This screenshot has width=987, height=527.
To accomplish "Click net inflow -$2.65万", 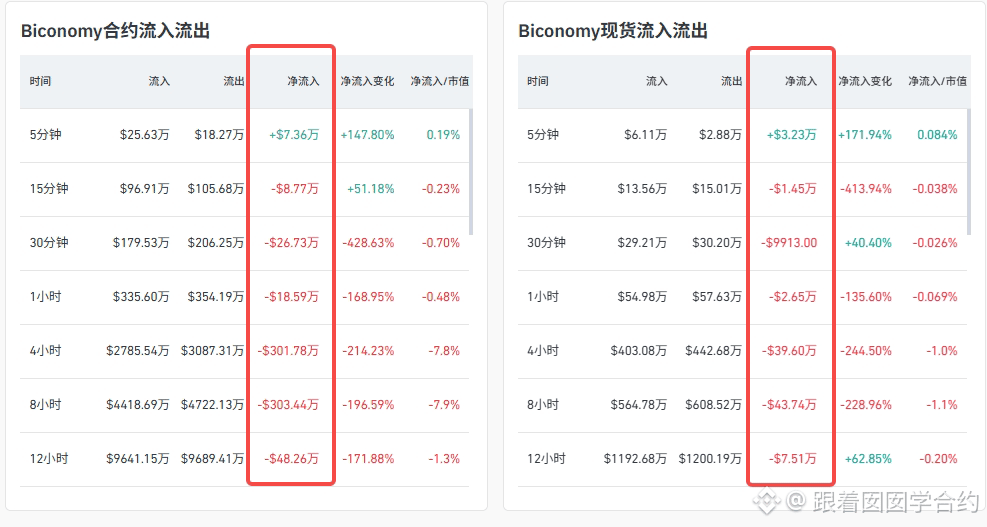I will [792, 297].
